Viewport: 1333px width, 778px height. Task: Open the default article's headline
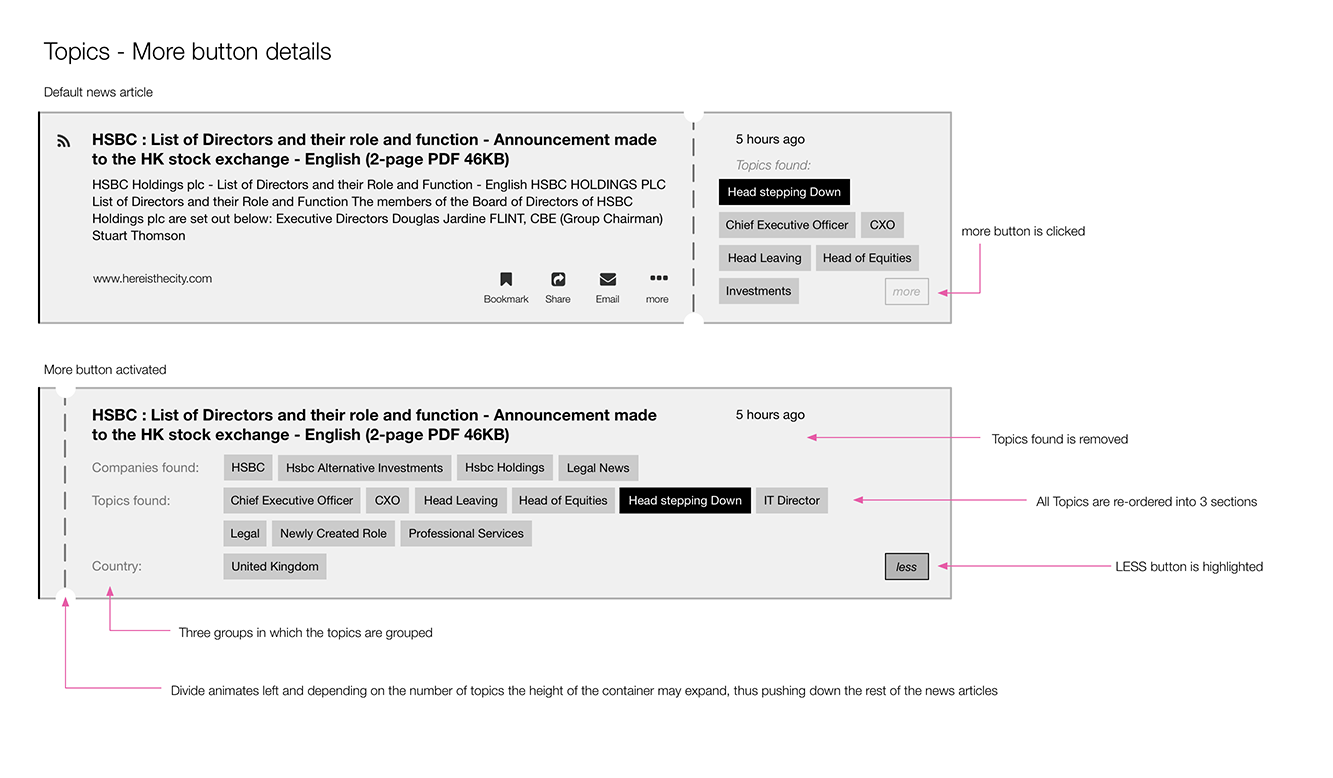[x=374, y=149]
